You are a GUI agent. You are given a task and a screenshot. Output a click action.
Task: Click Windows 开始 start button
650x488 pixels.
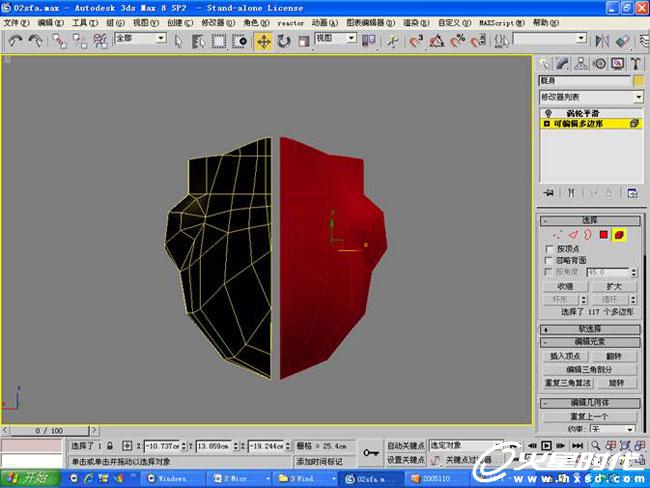pyautogui.click(x=30, y=478)
